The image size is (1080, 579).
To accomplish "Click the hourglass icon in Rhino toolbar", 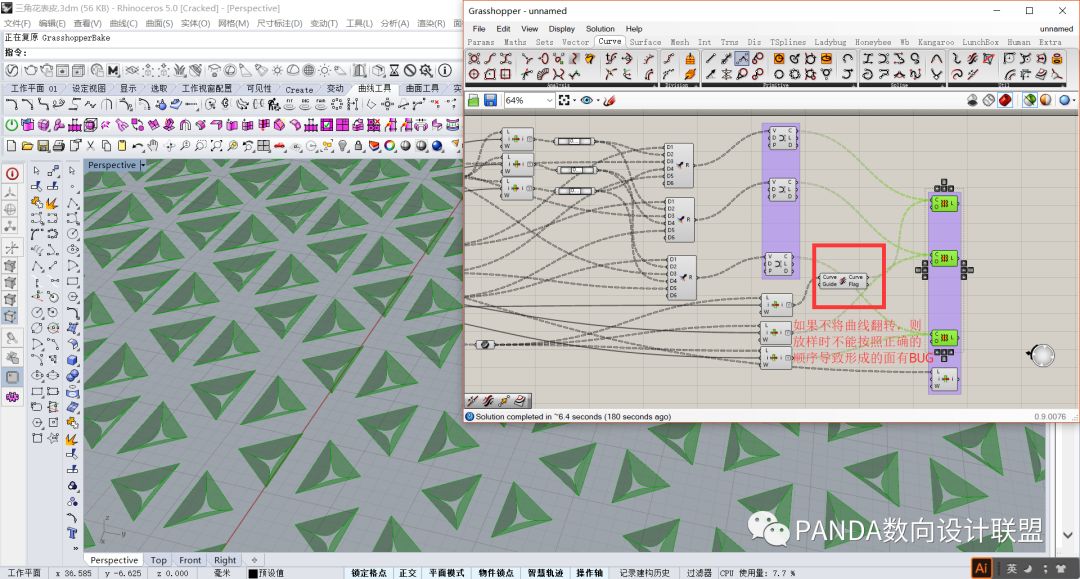I will click(x=394, y=70).
